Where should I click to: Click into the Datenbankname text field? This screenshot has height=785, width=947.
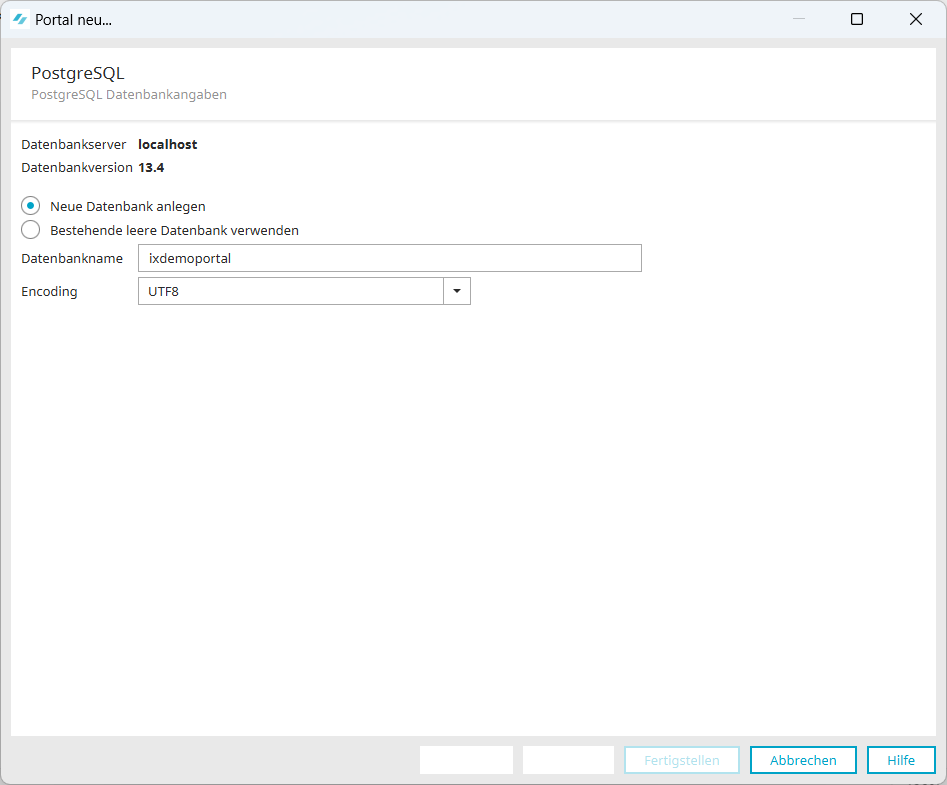(x=389, y=258)
